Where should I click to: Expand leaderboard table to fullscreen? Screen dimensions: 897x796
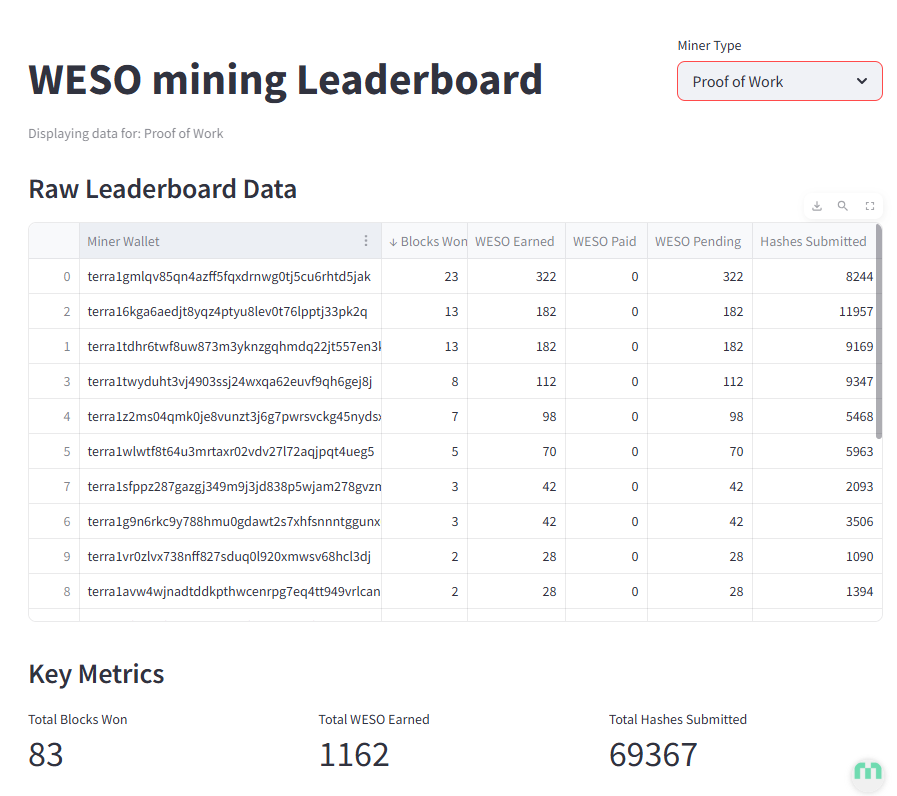coord(870,206)
